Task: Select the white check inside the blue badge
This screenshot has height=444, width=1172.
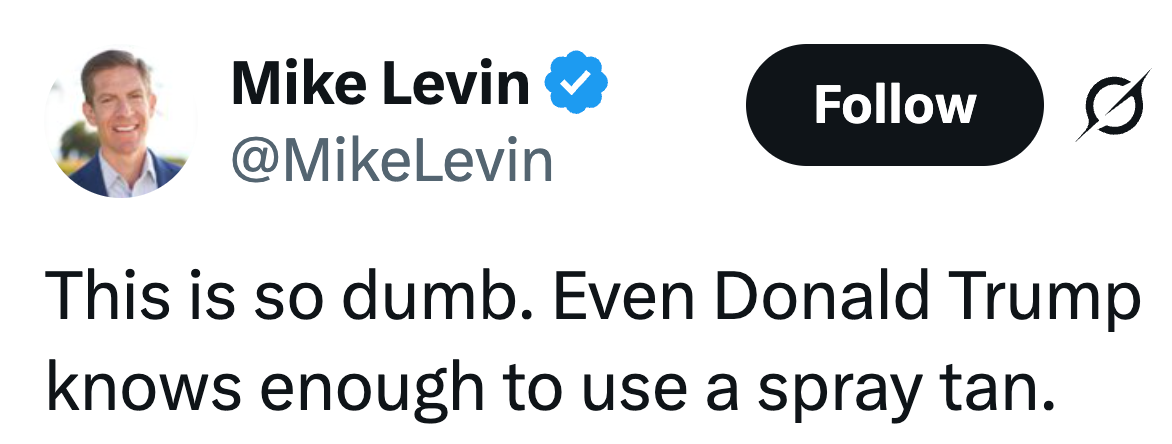Action: tap(576, 83)
